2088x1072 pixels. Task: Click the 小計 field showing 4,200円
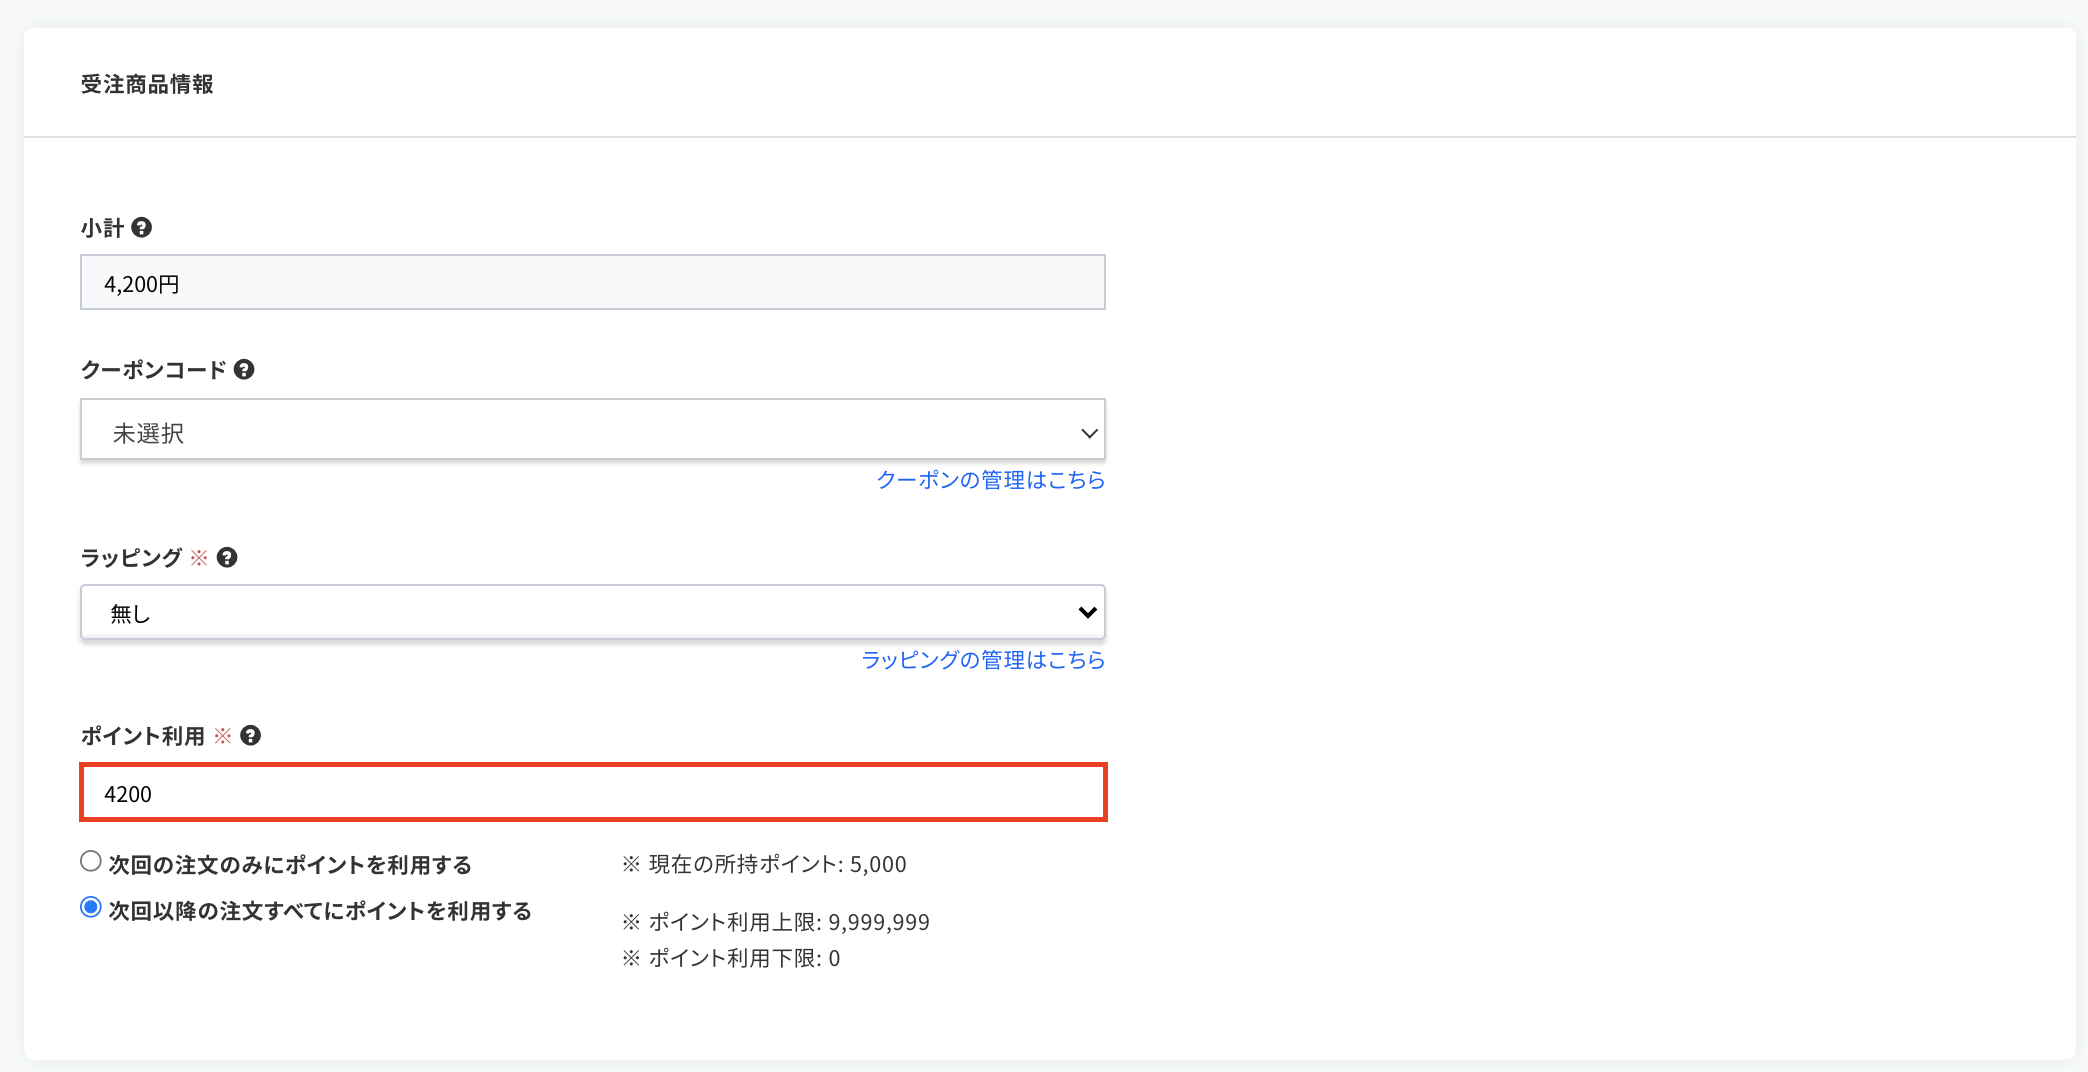pos(593,282)
